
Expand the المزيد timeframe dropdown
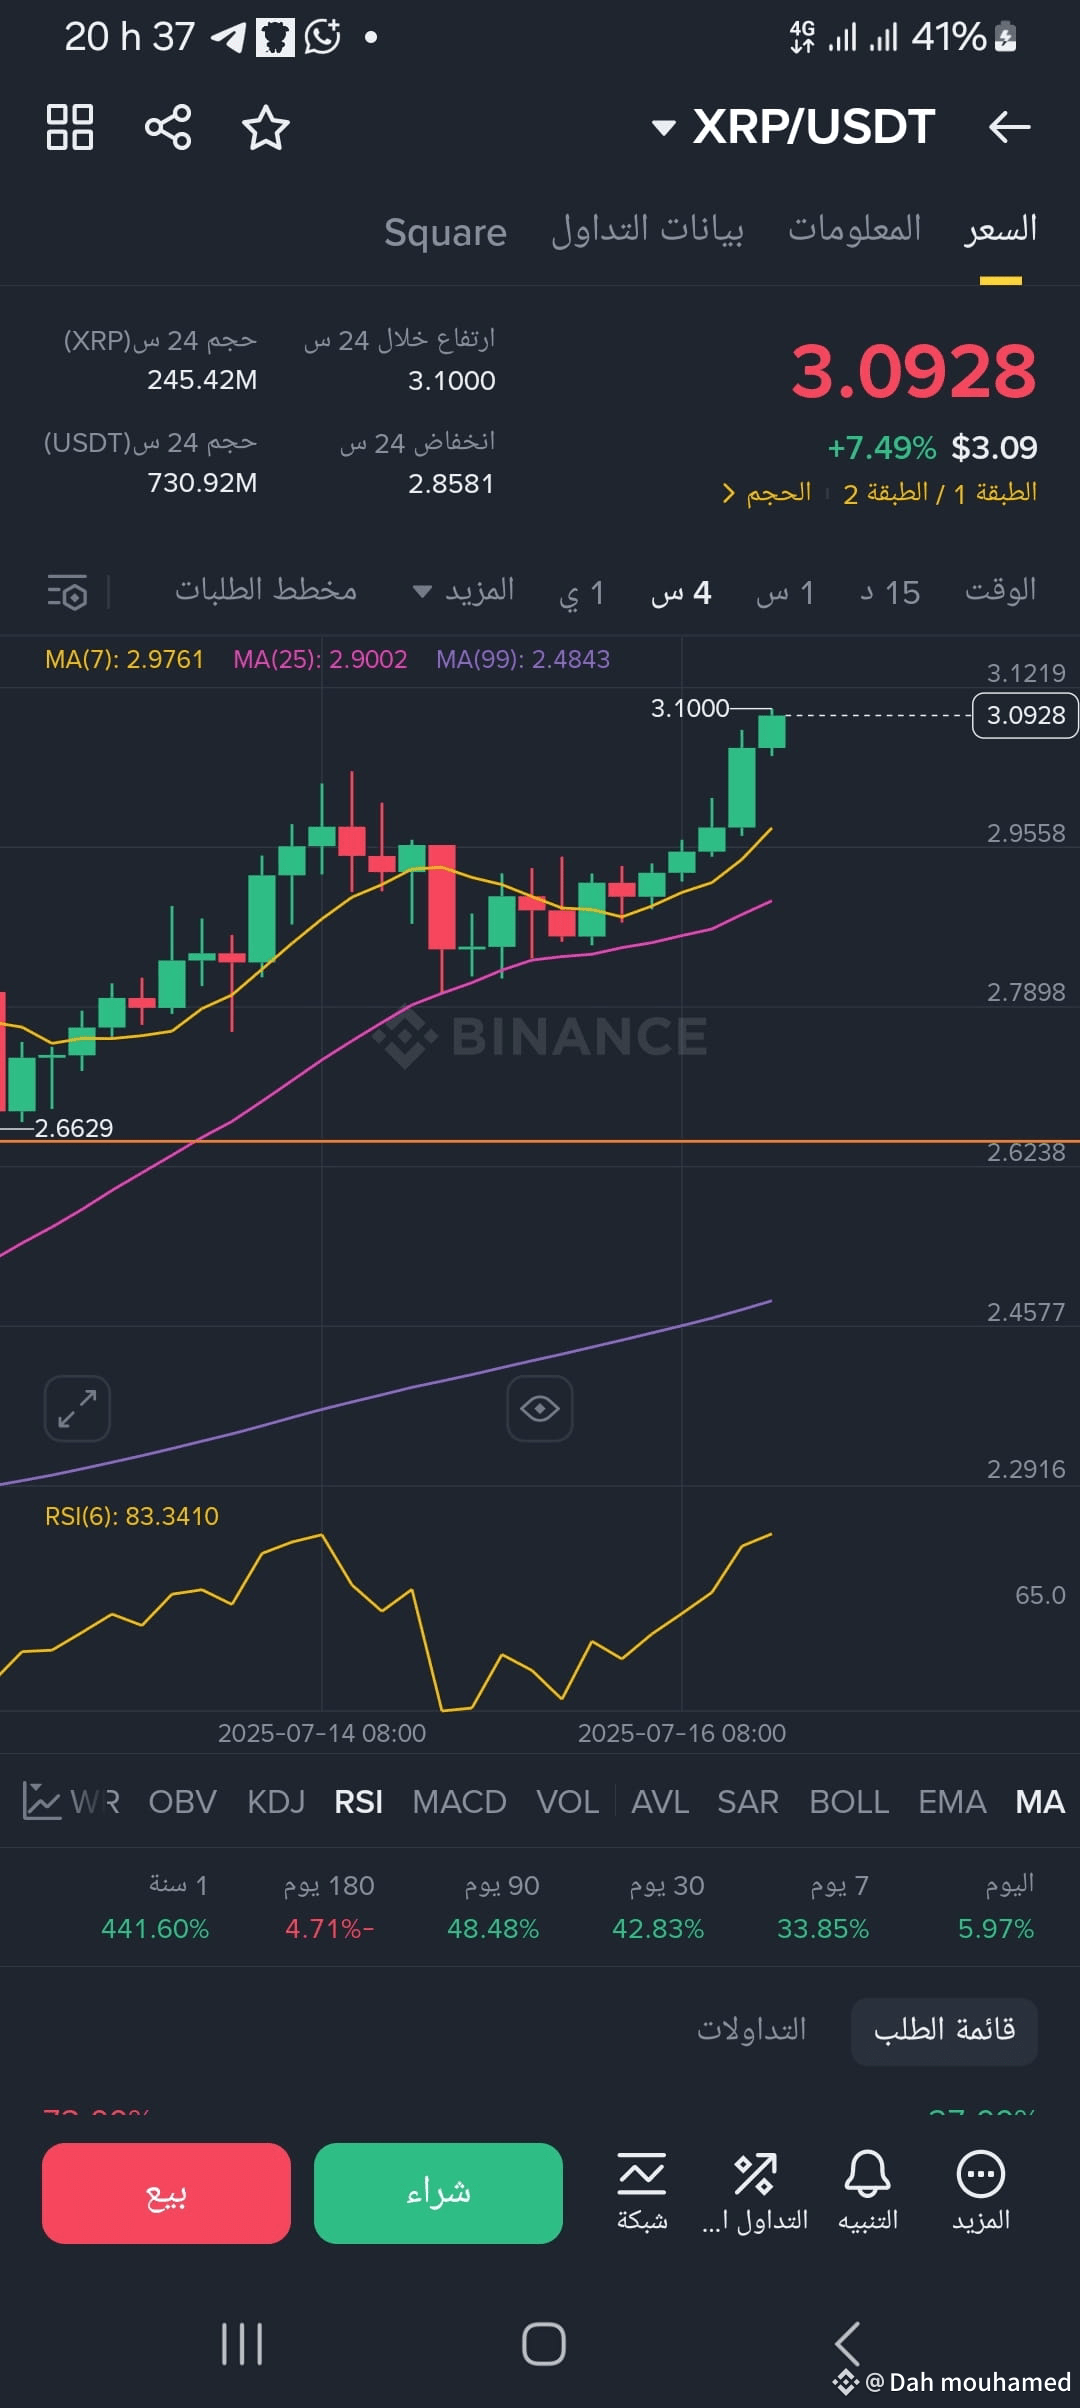point(464,591)
